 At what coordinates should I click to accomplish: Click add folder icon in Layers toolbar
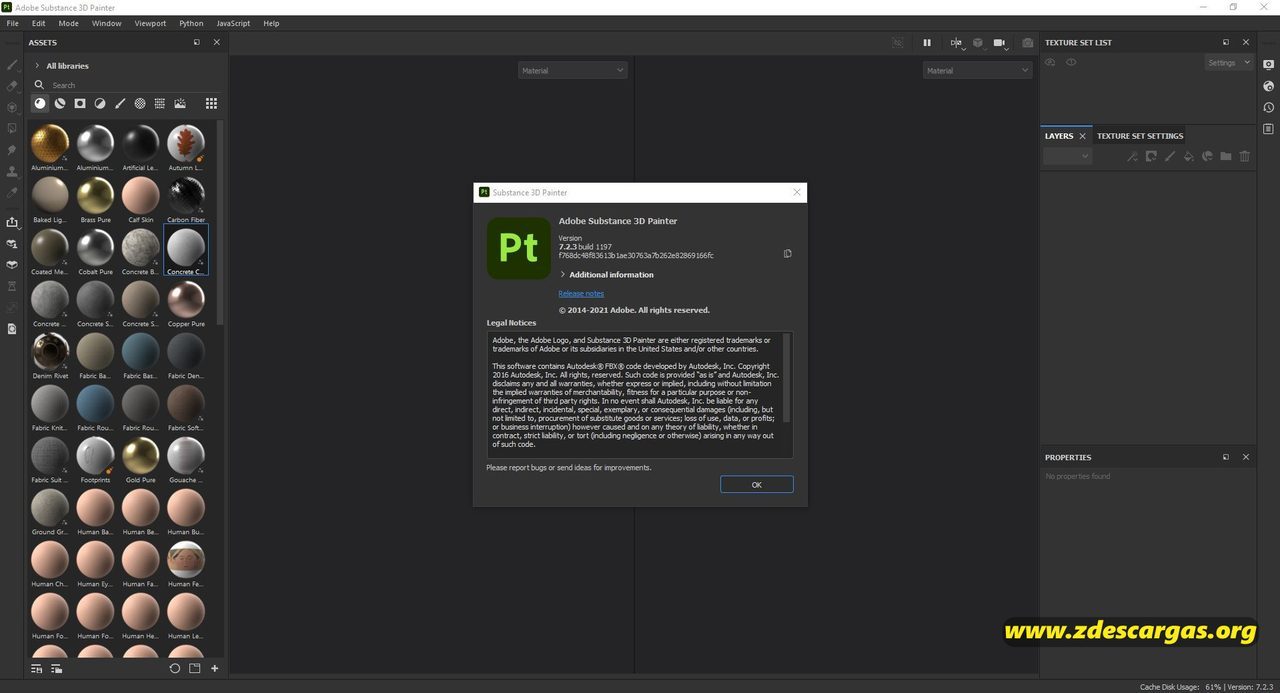coord(1226,156)
